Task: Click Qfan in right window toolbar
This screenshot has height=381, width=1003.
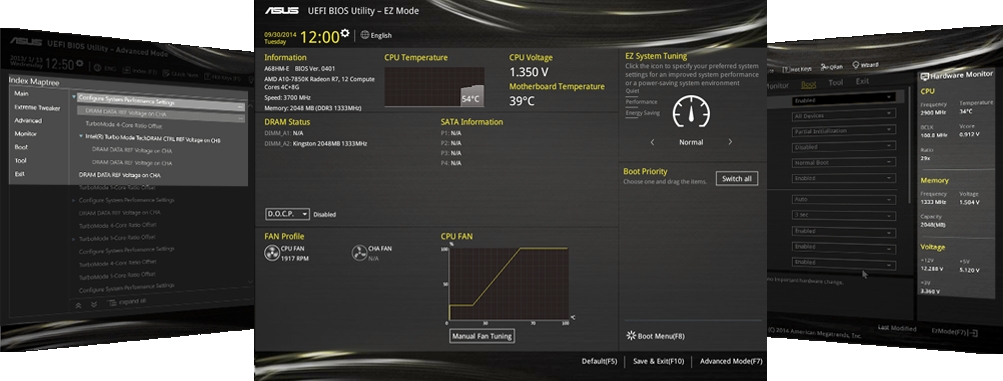Action: pyautogui.click(x=832, y=66)
